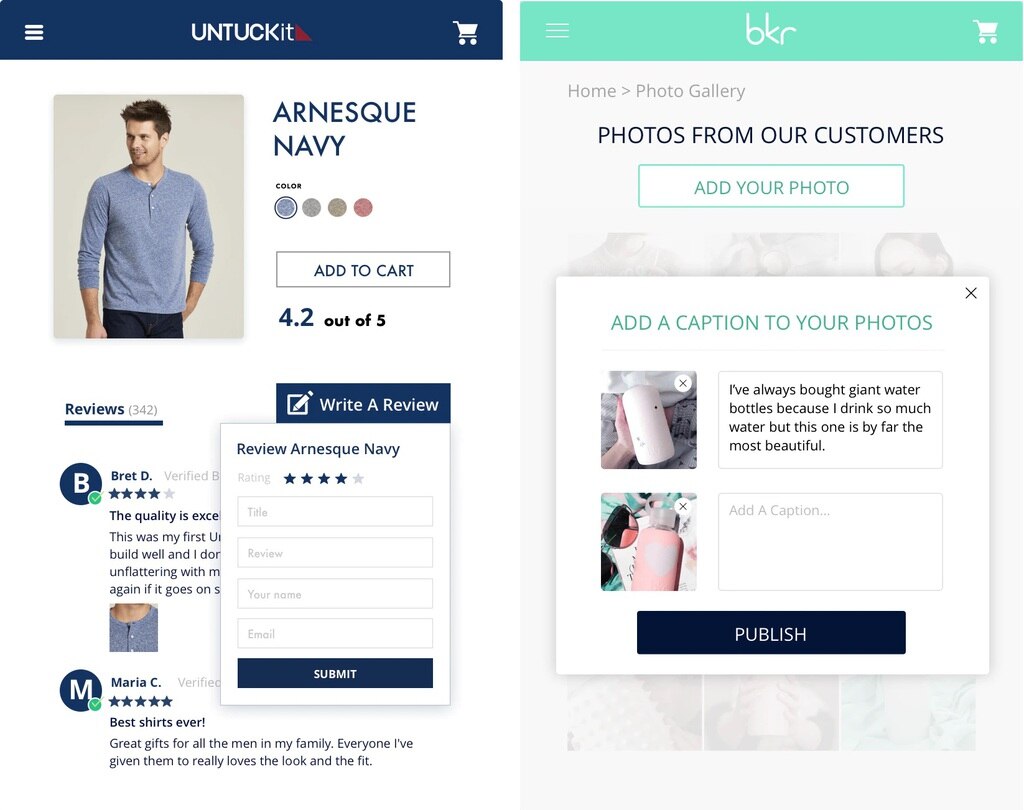1024x810 pixels.
Task: Click the Add To Cart button
Action: tap(363, 270)
